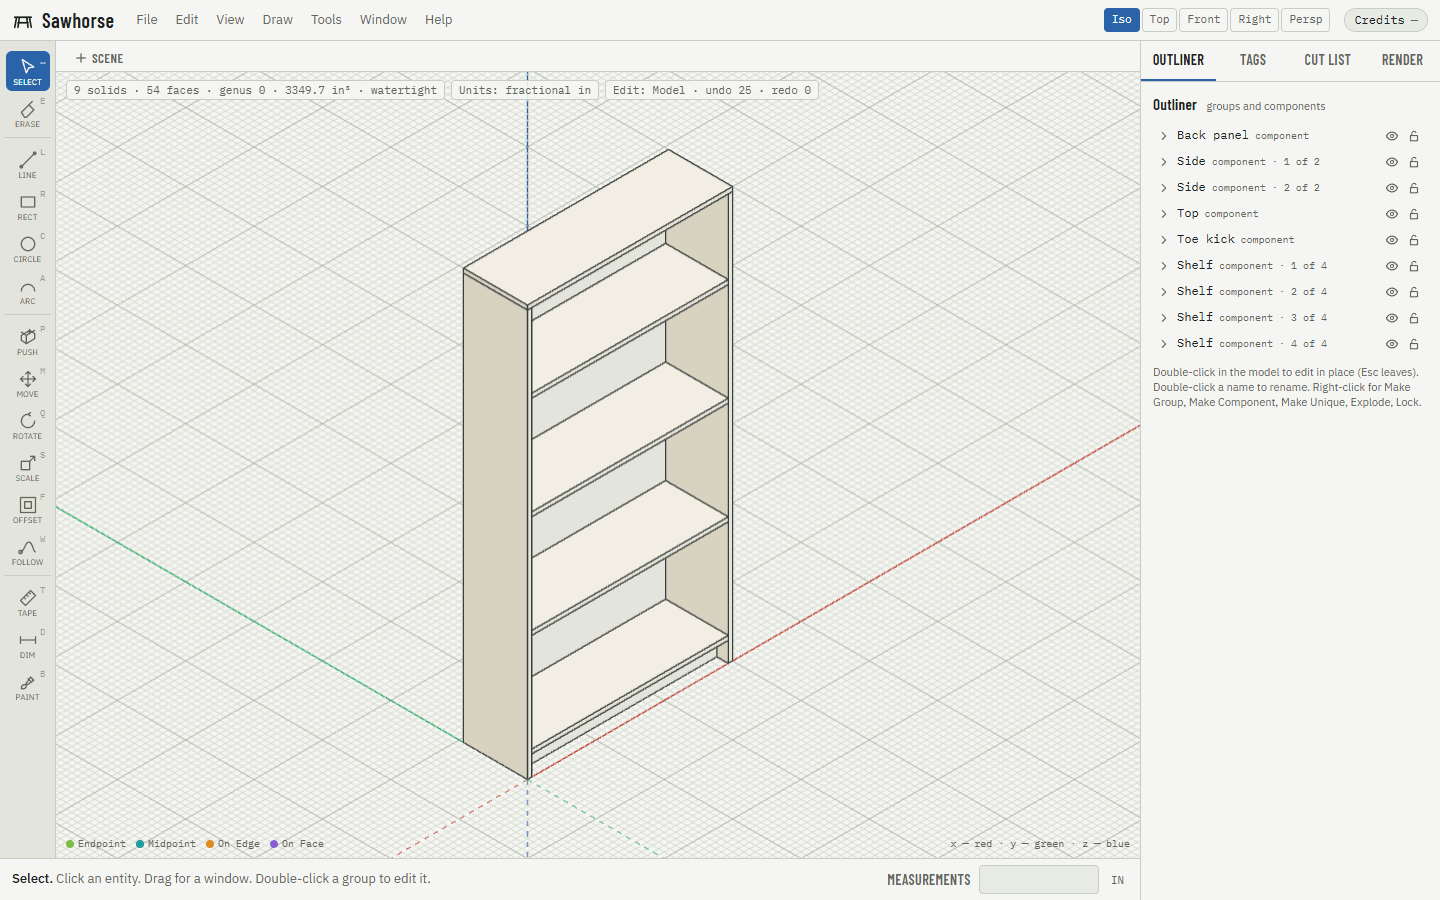Lock the Back panel component
The height and width of the screenshot is (900, 1440).
(x=1414, y=136)
